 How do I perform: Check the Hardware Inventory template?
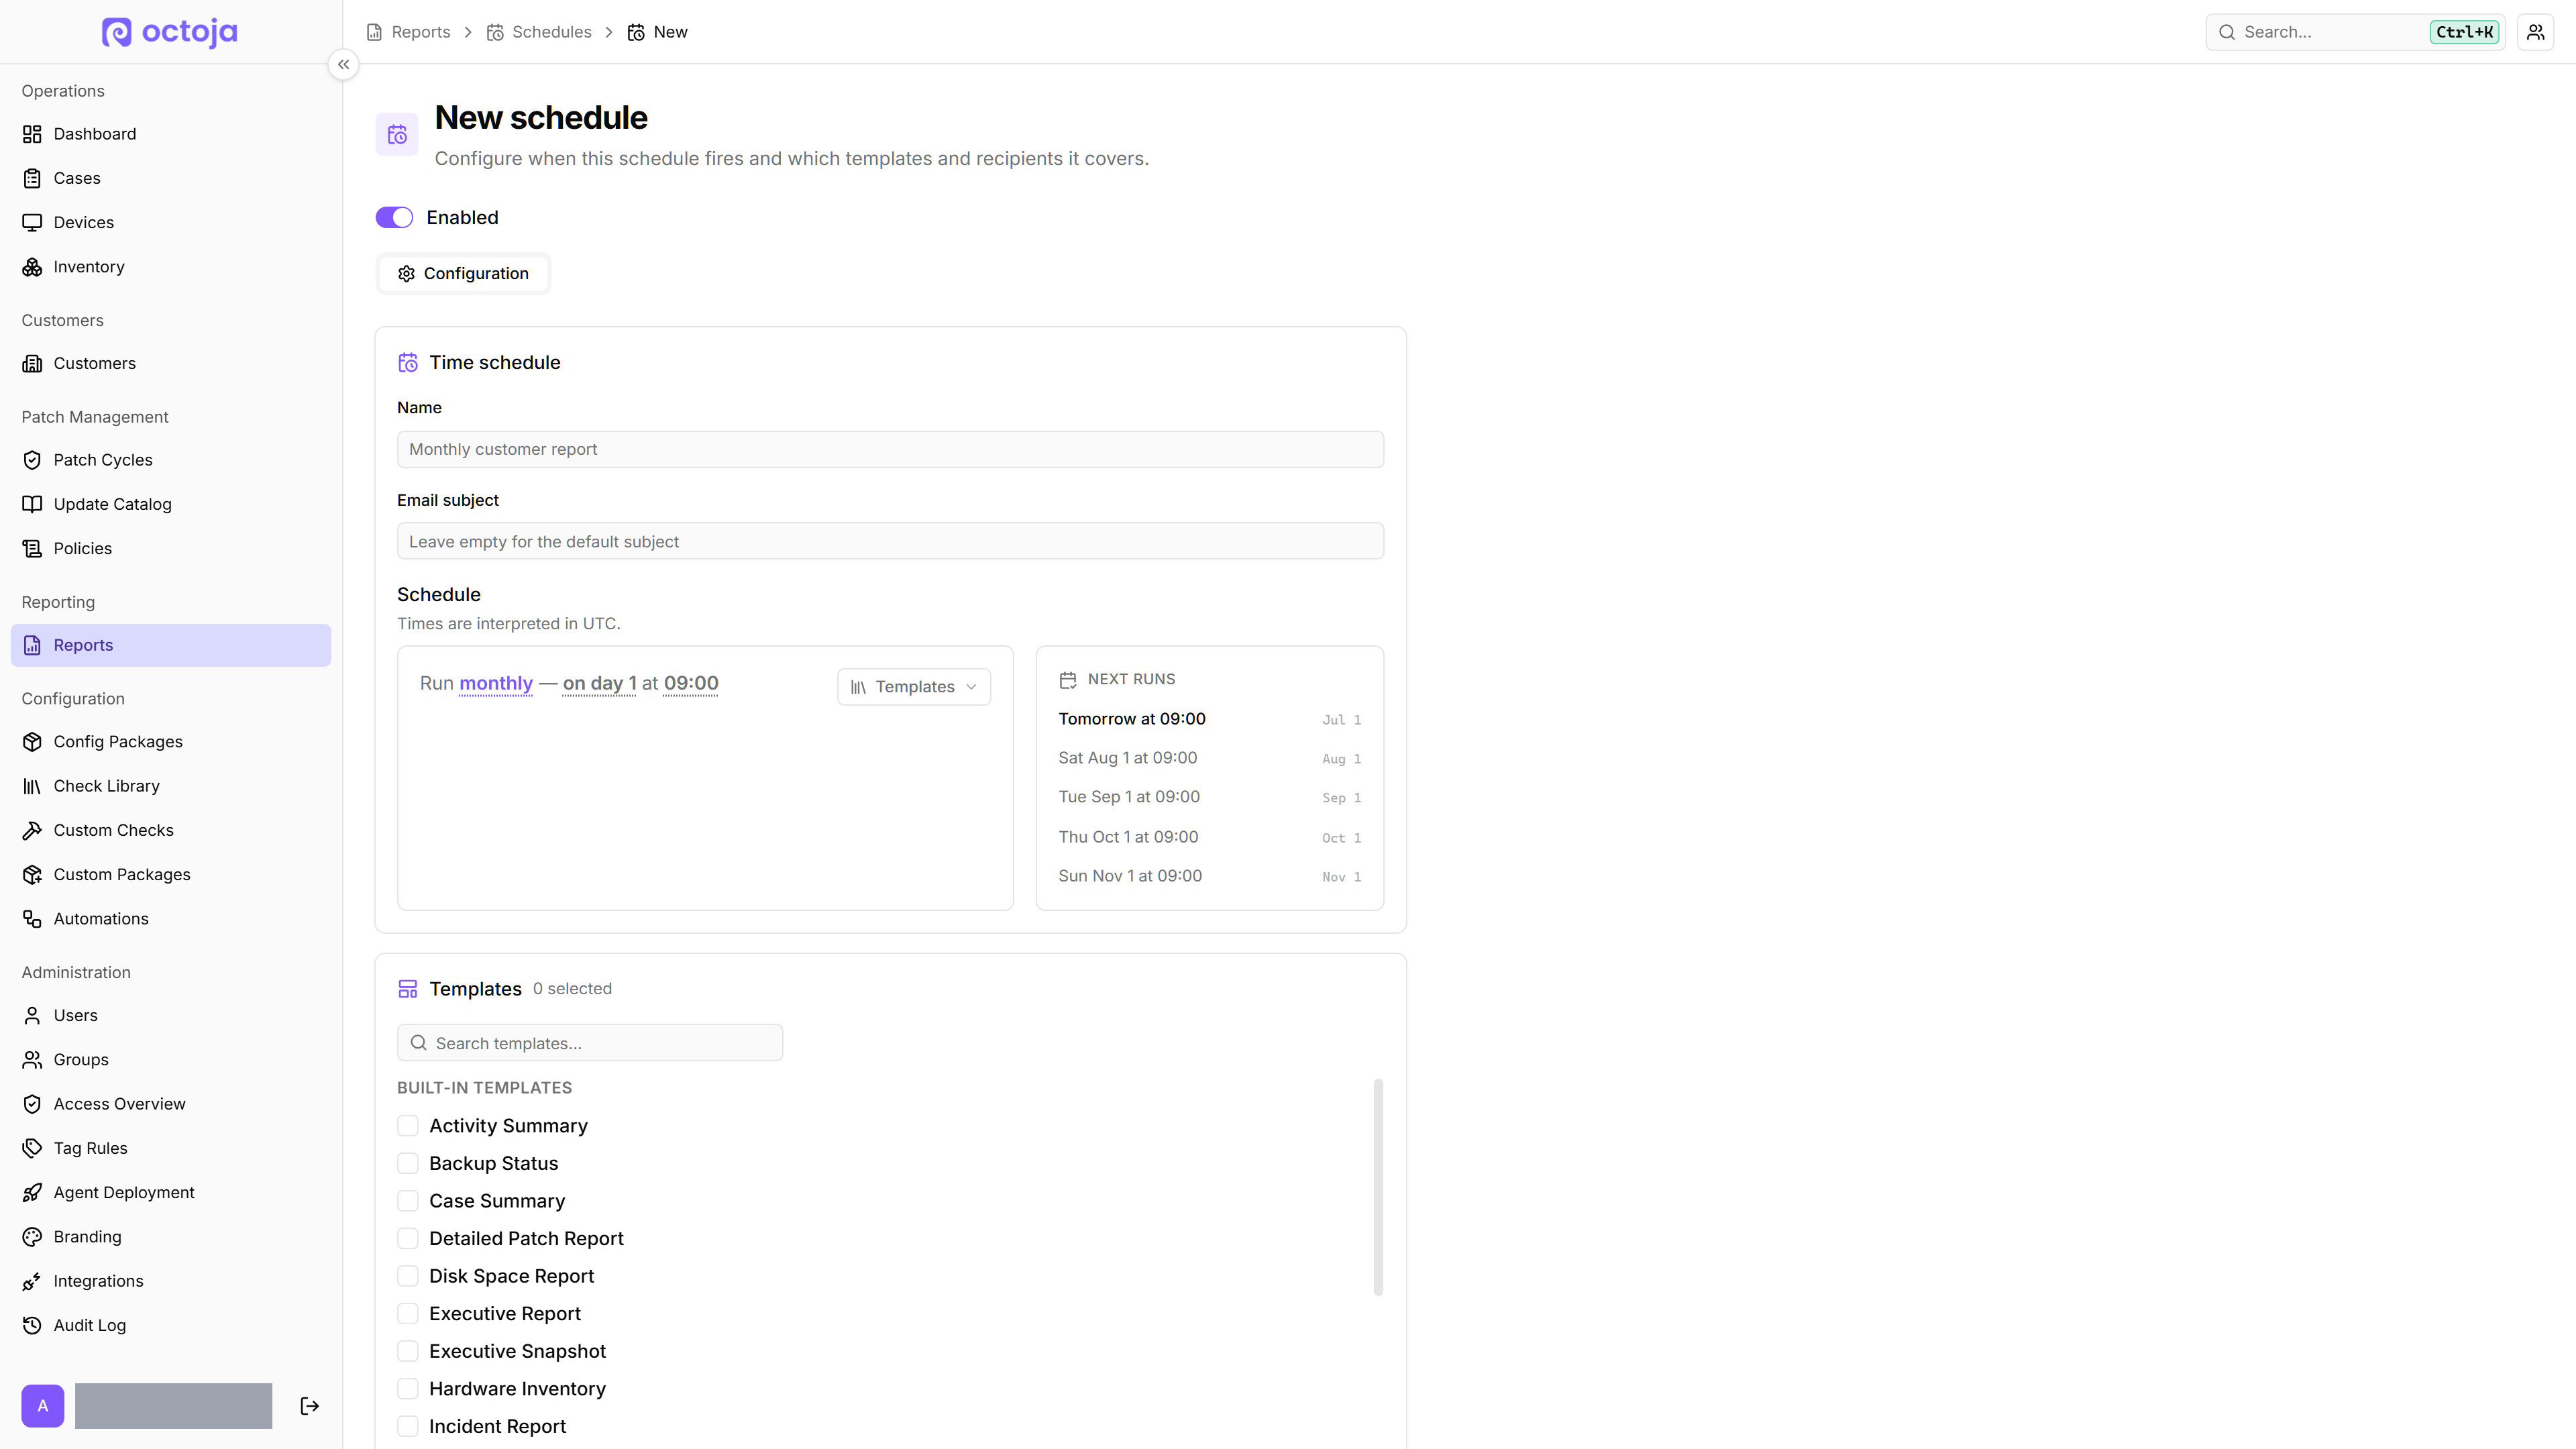[408, 1389]
